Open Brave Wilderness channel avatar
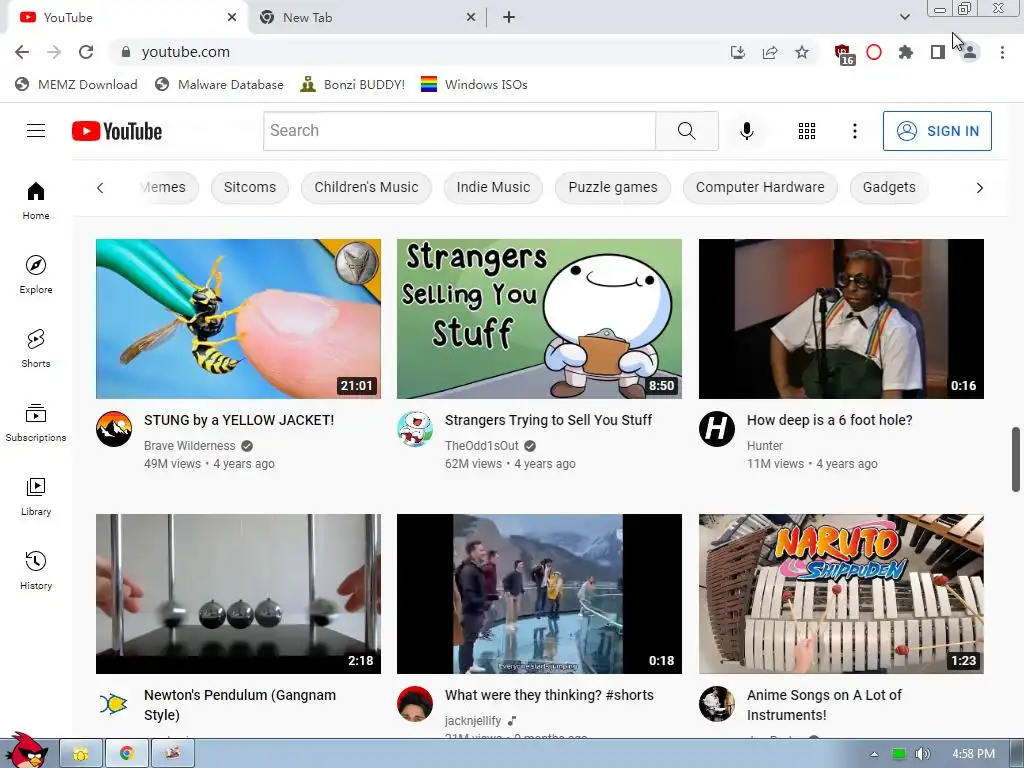Viewport: 1024px width, 768px height. pyautogui.click(x=114, y=429)
